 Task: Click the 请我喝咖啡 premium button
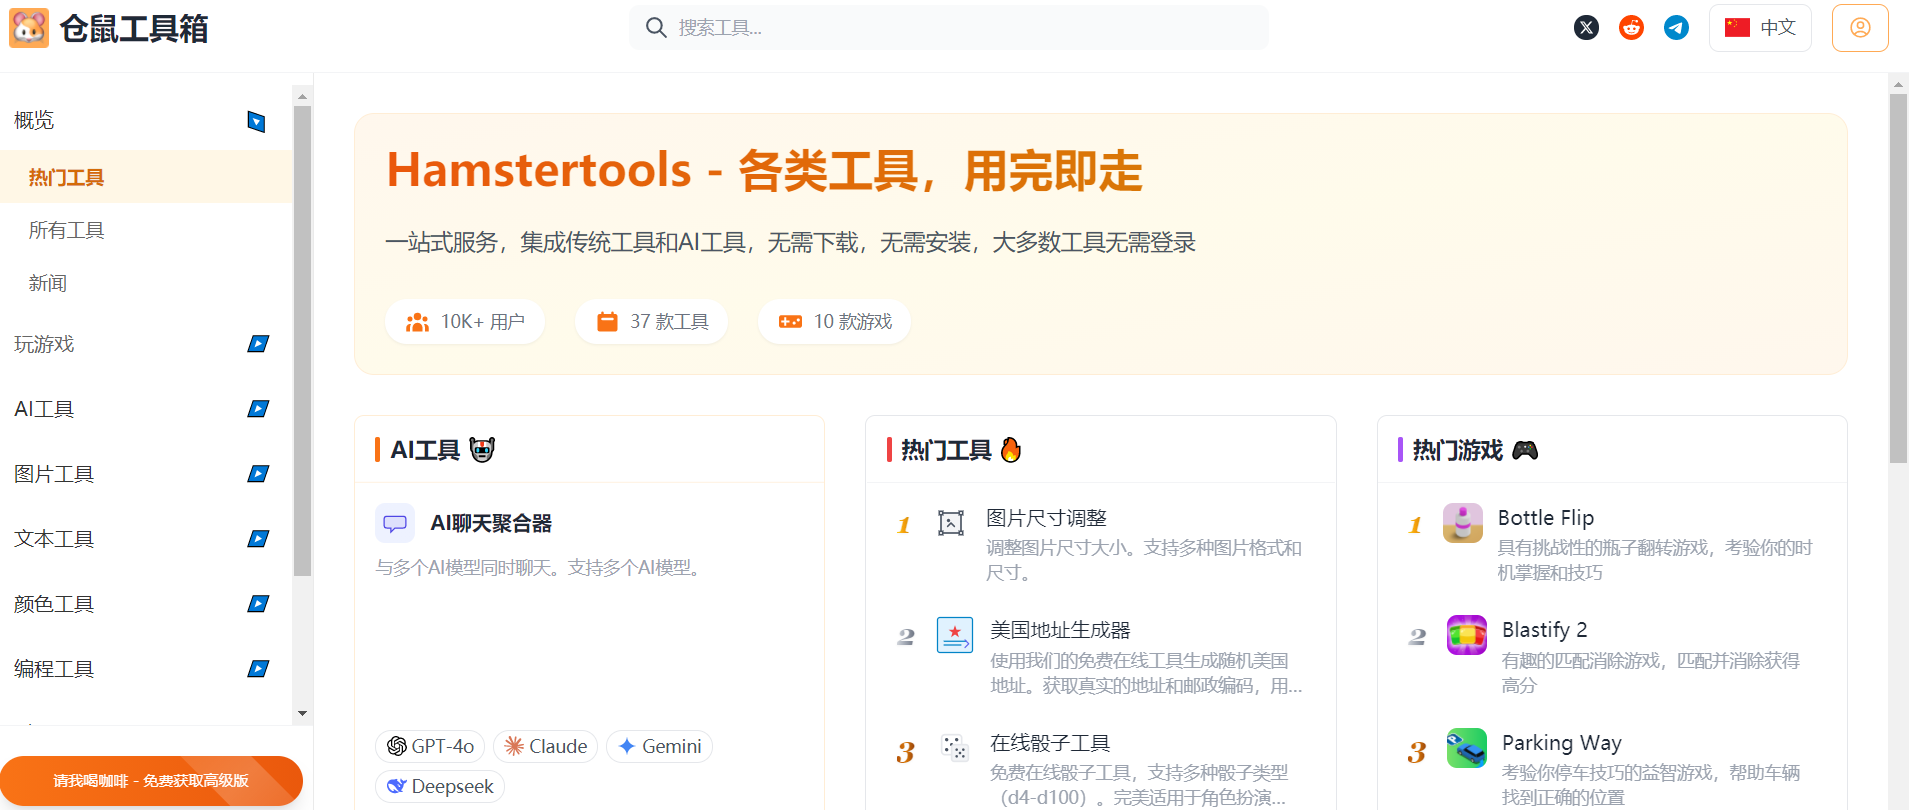point(151,780)
